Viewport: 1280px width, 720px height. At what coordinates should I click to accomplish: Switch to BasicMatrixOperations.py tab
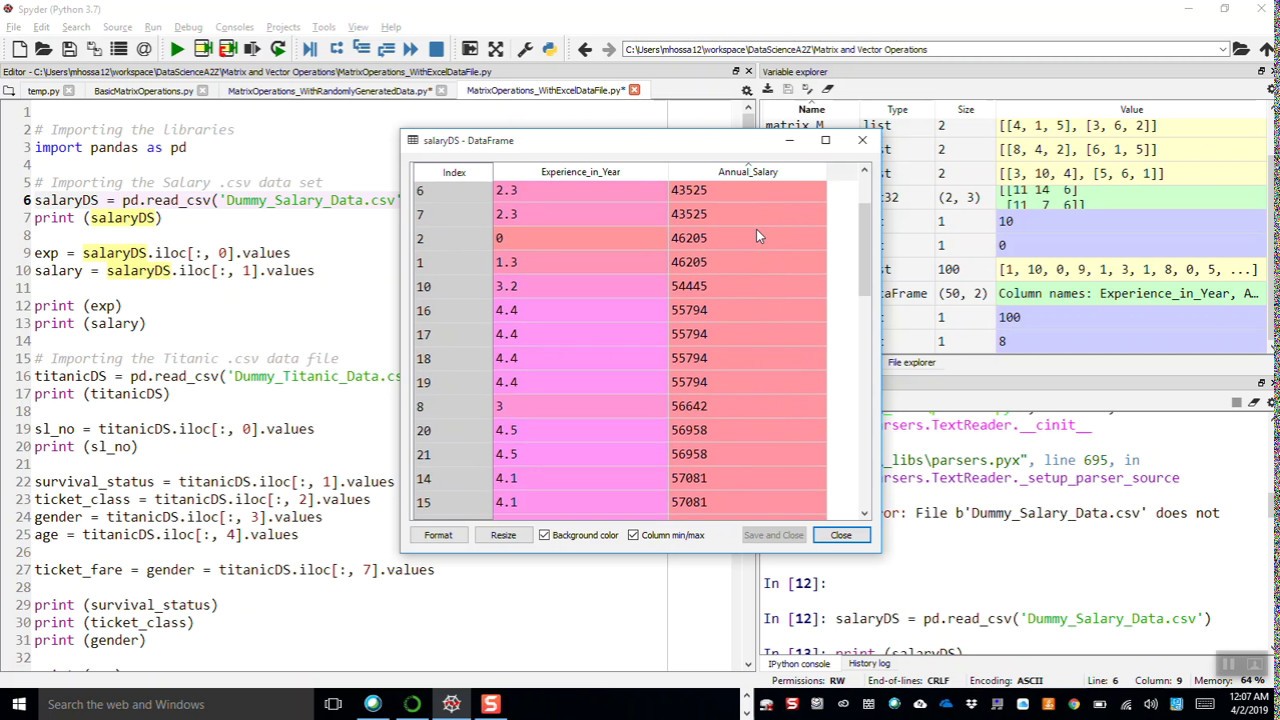point(143,91)
